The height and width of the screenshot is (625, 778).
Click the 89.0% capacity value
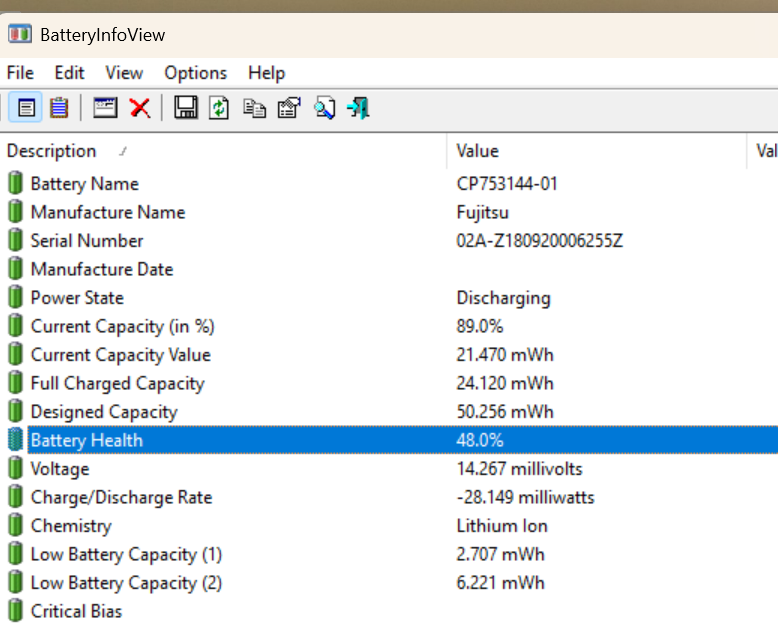click(x=479, y=326)
